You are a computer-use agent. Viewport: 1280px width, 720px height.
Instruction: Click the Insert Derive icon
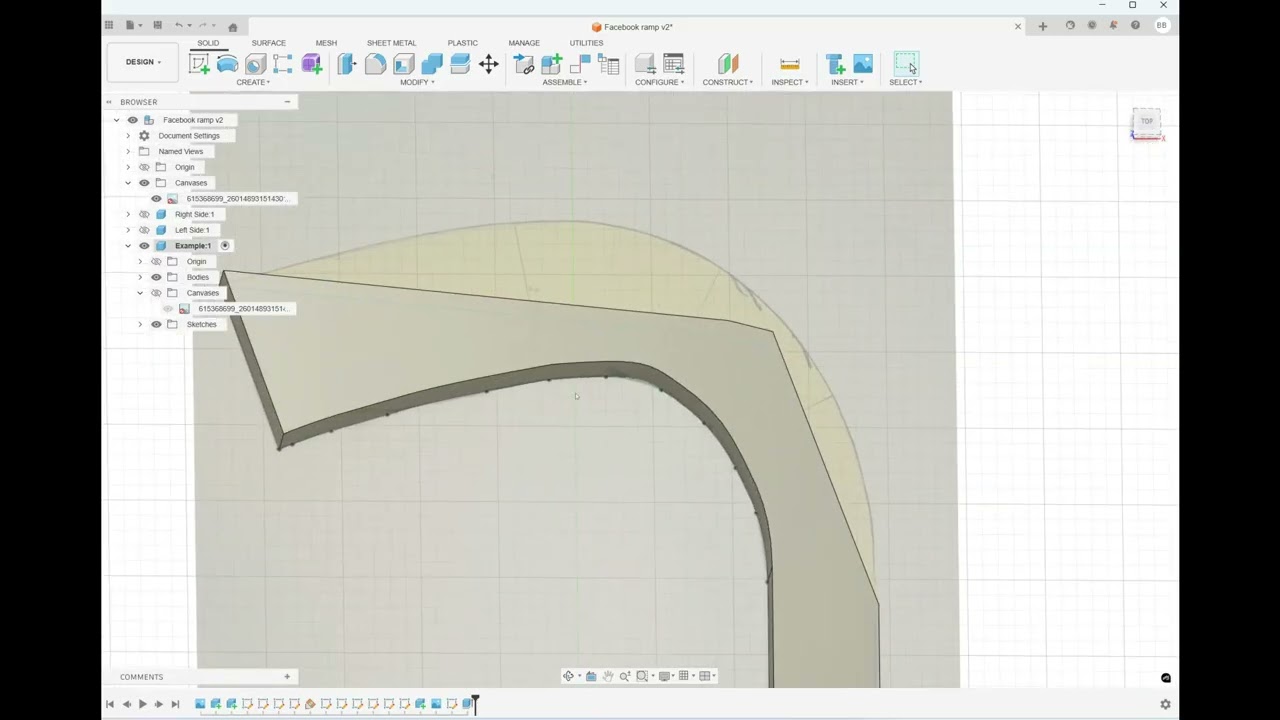coord(835,64)
